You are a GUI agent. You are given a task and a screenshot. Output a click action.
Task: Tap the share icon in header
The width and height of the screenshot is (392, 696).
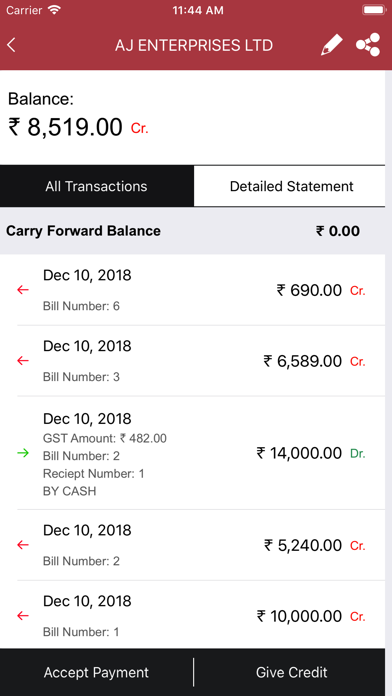[x=368, y=45]
